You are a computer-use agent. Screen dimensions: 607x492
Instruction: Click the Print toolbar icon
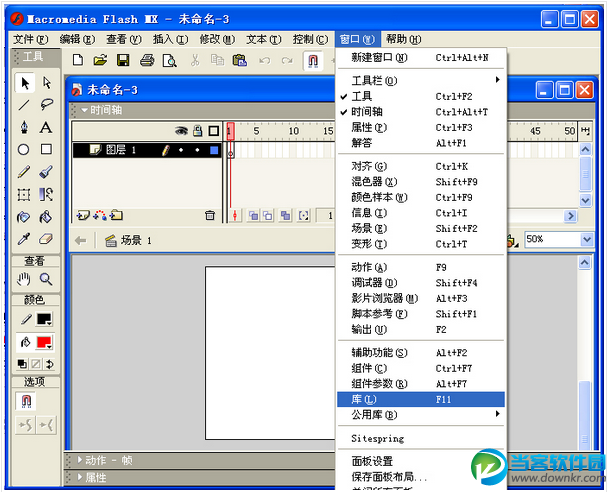[x=147, y=60]
